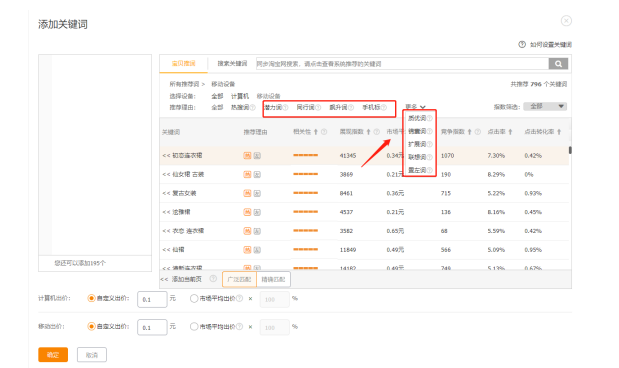This screenshot has height=368, width=619.
Task: Click relevance bar in the 3582 row
Action: pos(306,231)
